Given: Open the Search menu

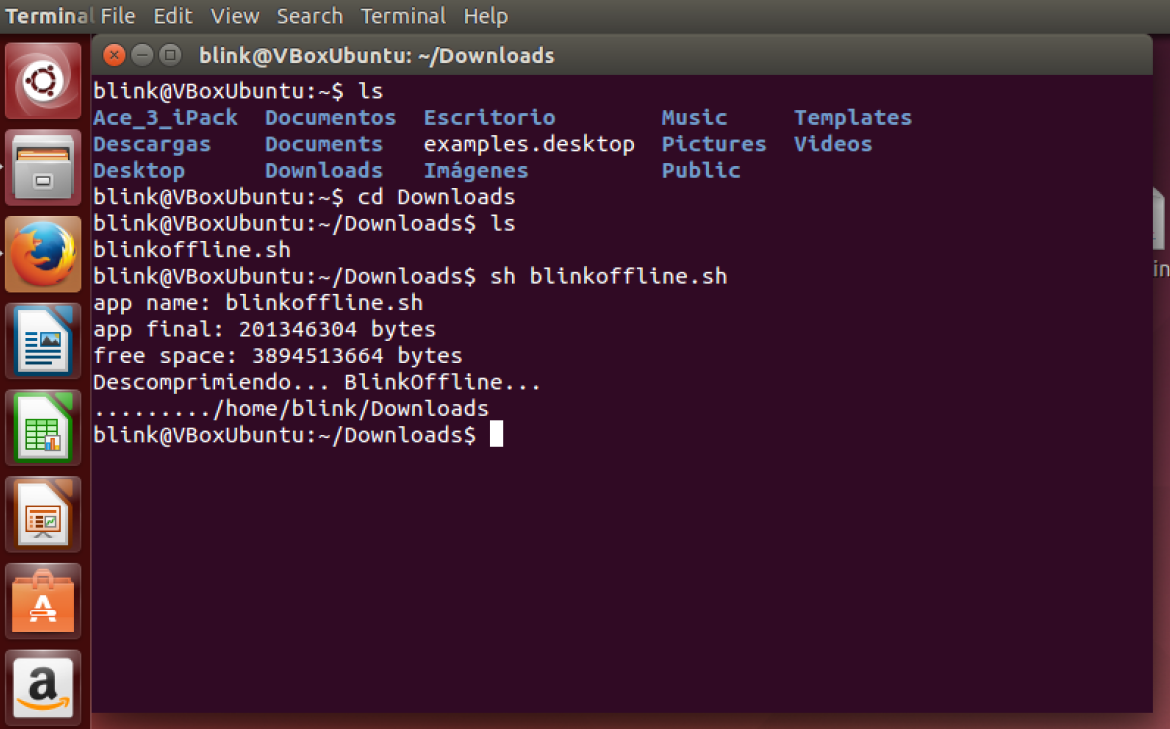Looking at the screenshot, I should click(x=309, y=16).
